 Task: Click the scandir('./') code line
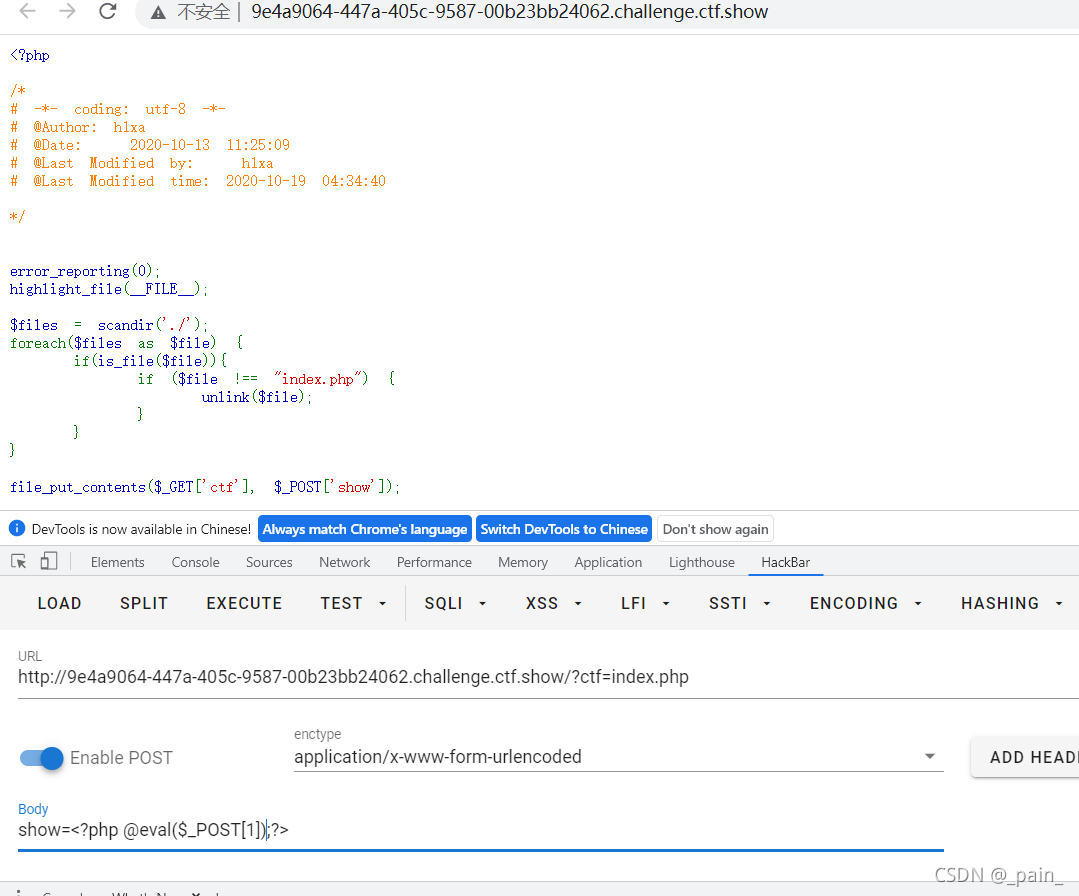pyautogui.click(x=109, y=325)
